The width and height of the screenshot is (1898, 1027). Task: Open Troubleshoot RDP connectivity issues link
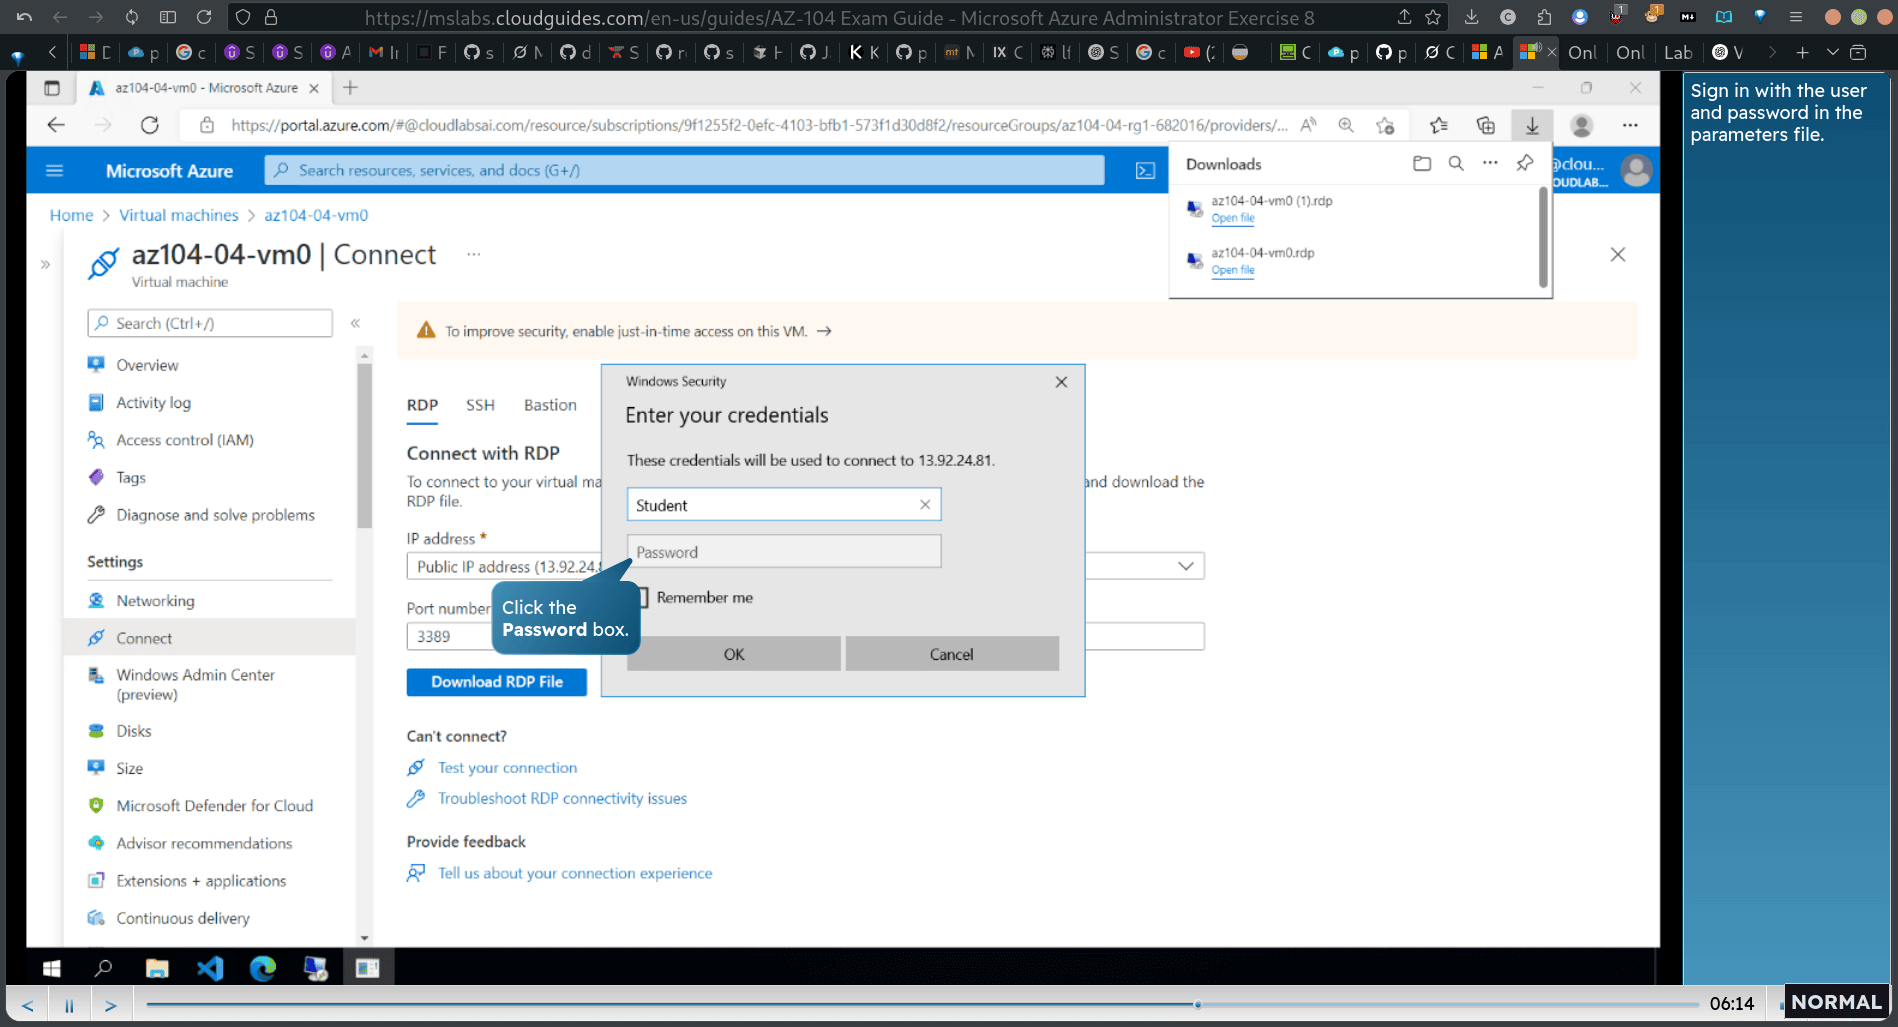click(x=562, y=799)
